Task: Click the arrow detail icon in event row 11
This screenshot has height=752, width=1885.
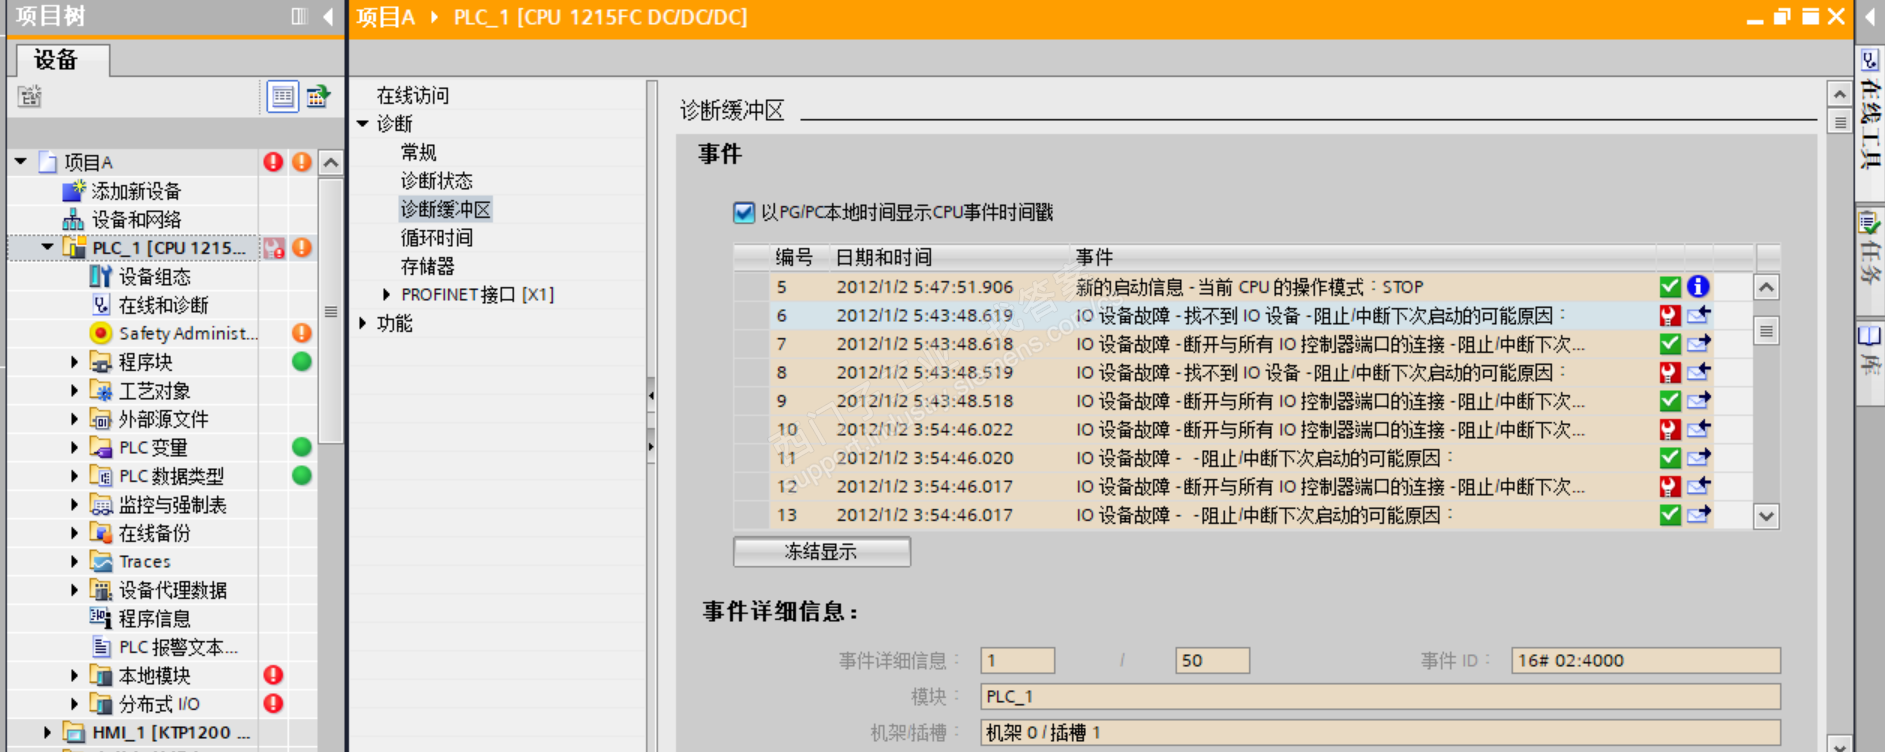Action: coord(1698,458)
